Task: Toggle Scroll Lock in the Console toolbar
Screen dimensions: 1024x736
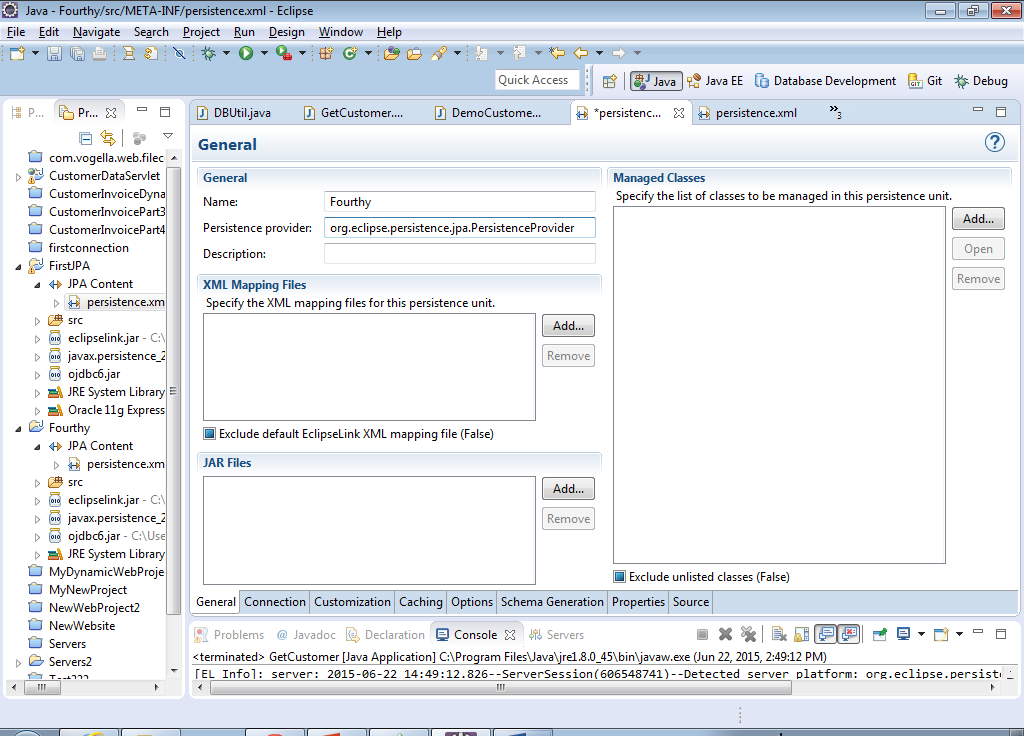Action: pyautogui.click(x=801, y=634)
